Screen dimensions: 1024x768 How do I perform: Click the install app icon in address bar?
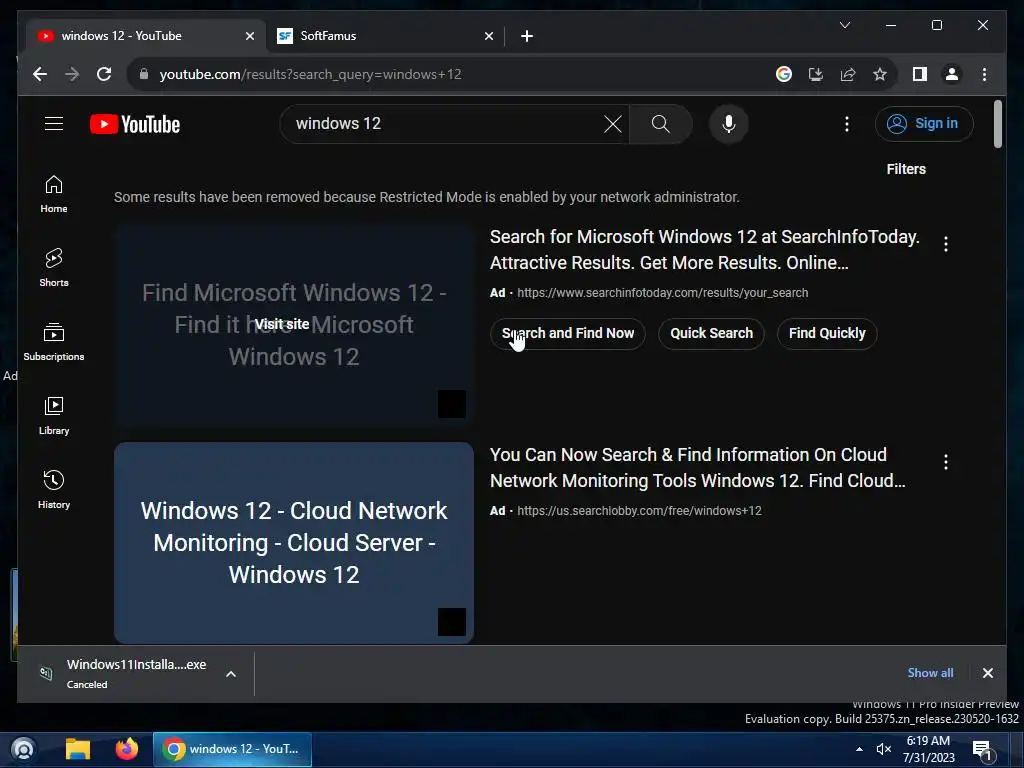coord(816,74)
